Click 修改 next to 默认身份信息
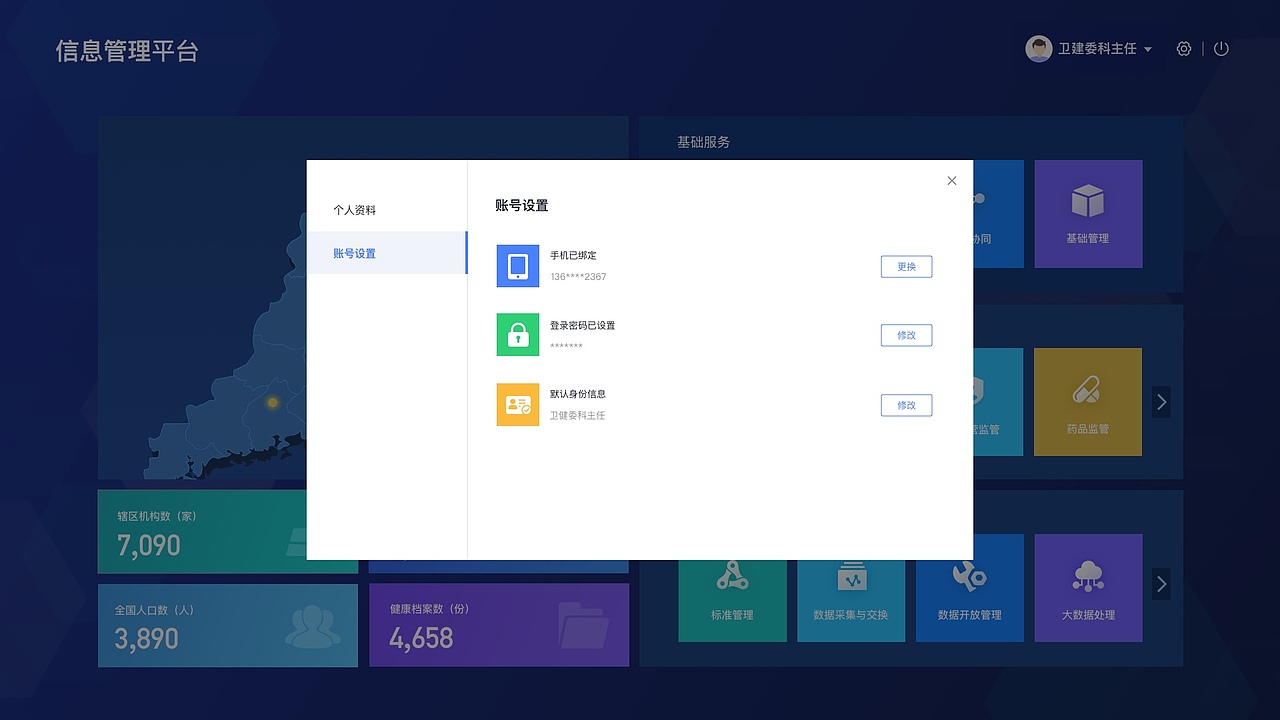Screen dimensions: 1280x720 906,405
